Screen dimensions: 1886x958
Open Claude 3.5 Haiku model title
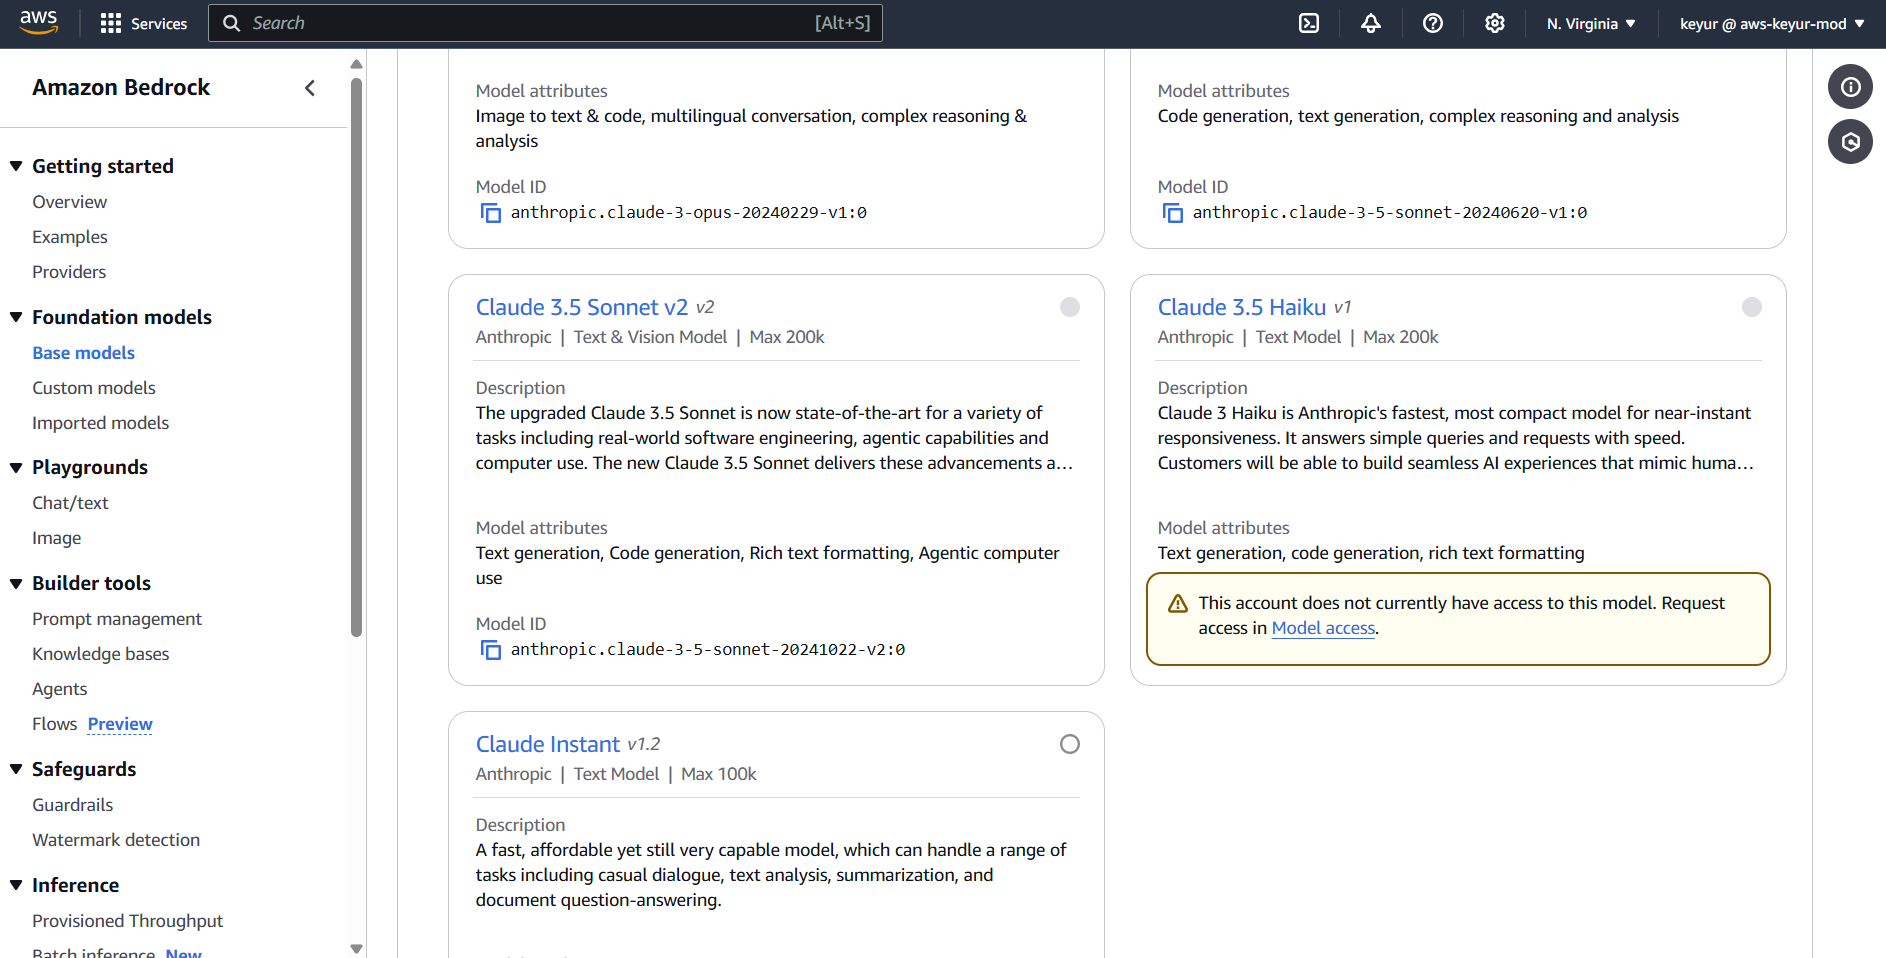(1241, 307)
